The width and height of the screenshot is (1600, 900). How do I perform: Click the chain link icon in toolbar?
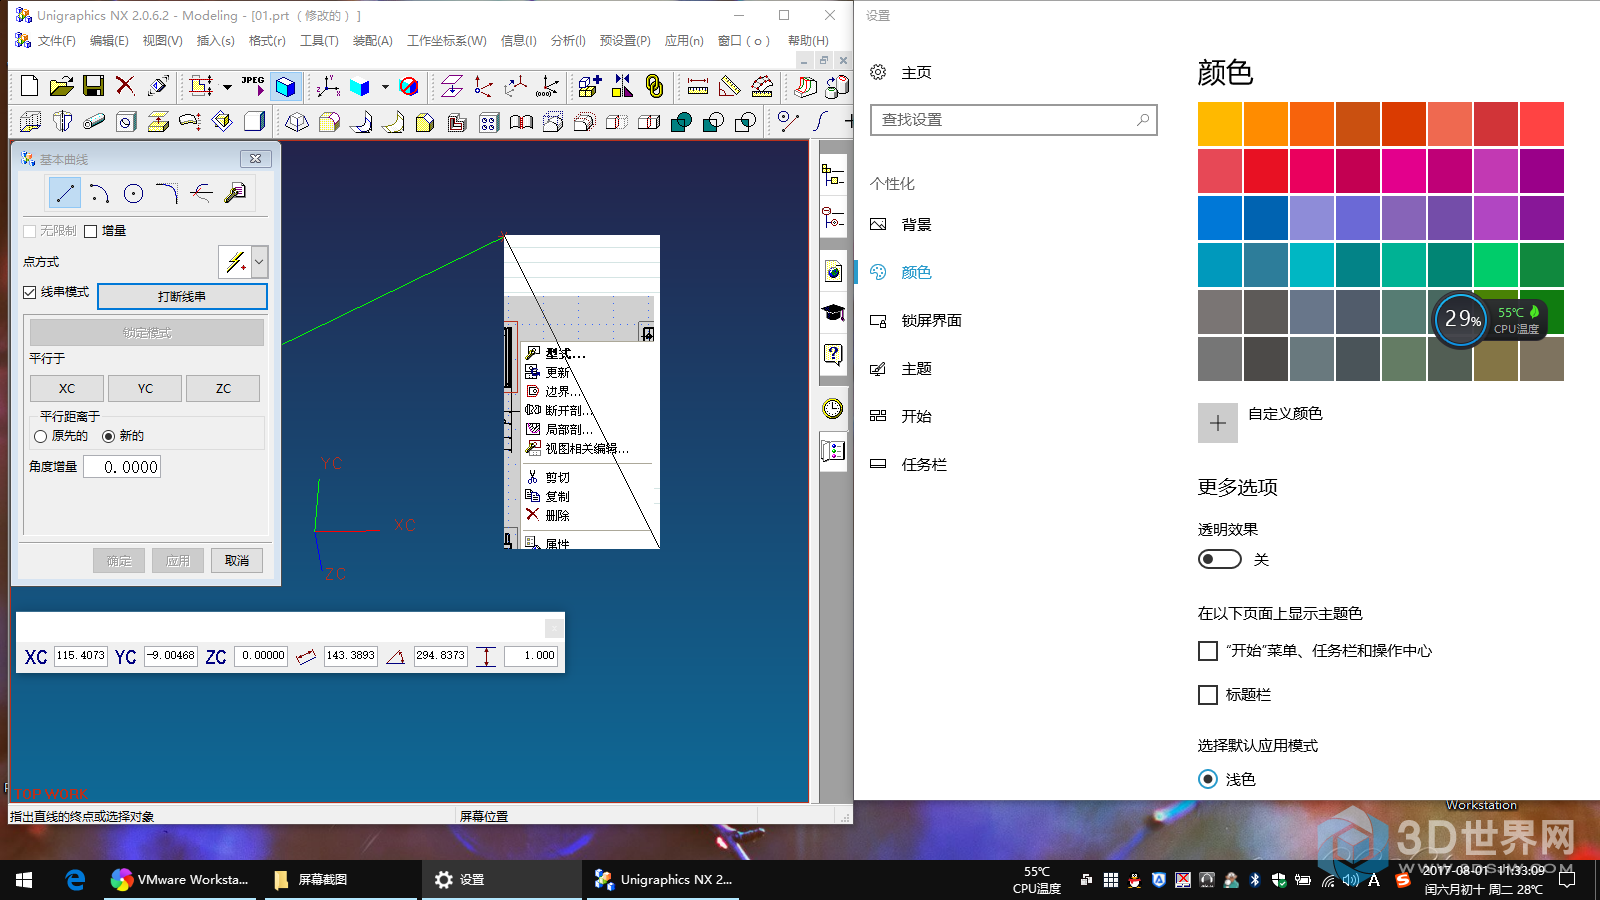(x=654, y=87)
